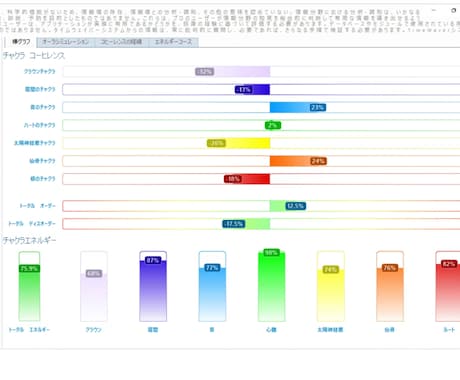Click the blue energy column showing 77%
The width and height of the screenshot is (460, 380).
click(212, 286)
